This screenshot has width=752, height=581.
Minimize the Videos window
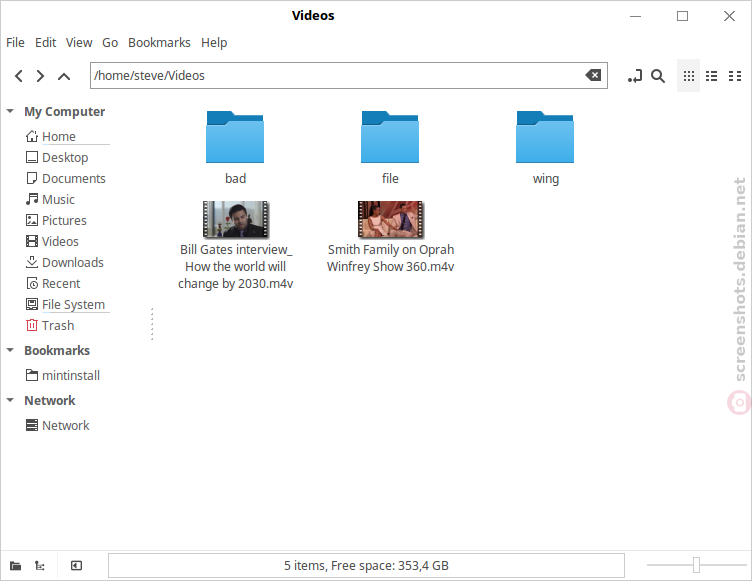(x=635, y=16)
